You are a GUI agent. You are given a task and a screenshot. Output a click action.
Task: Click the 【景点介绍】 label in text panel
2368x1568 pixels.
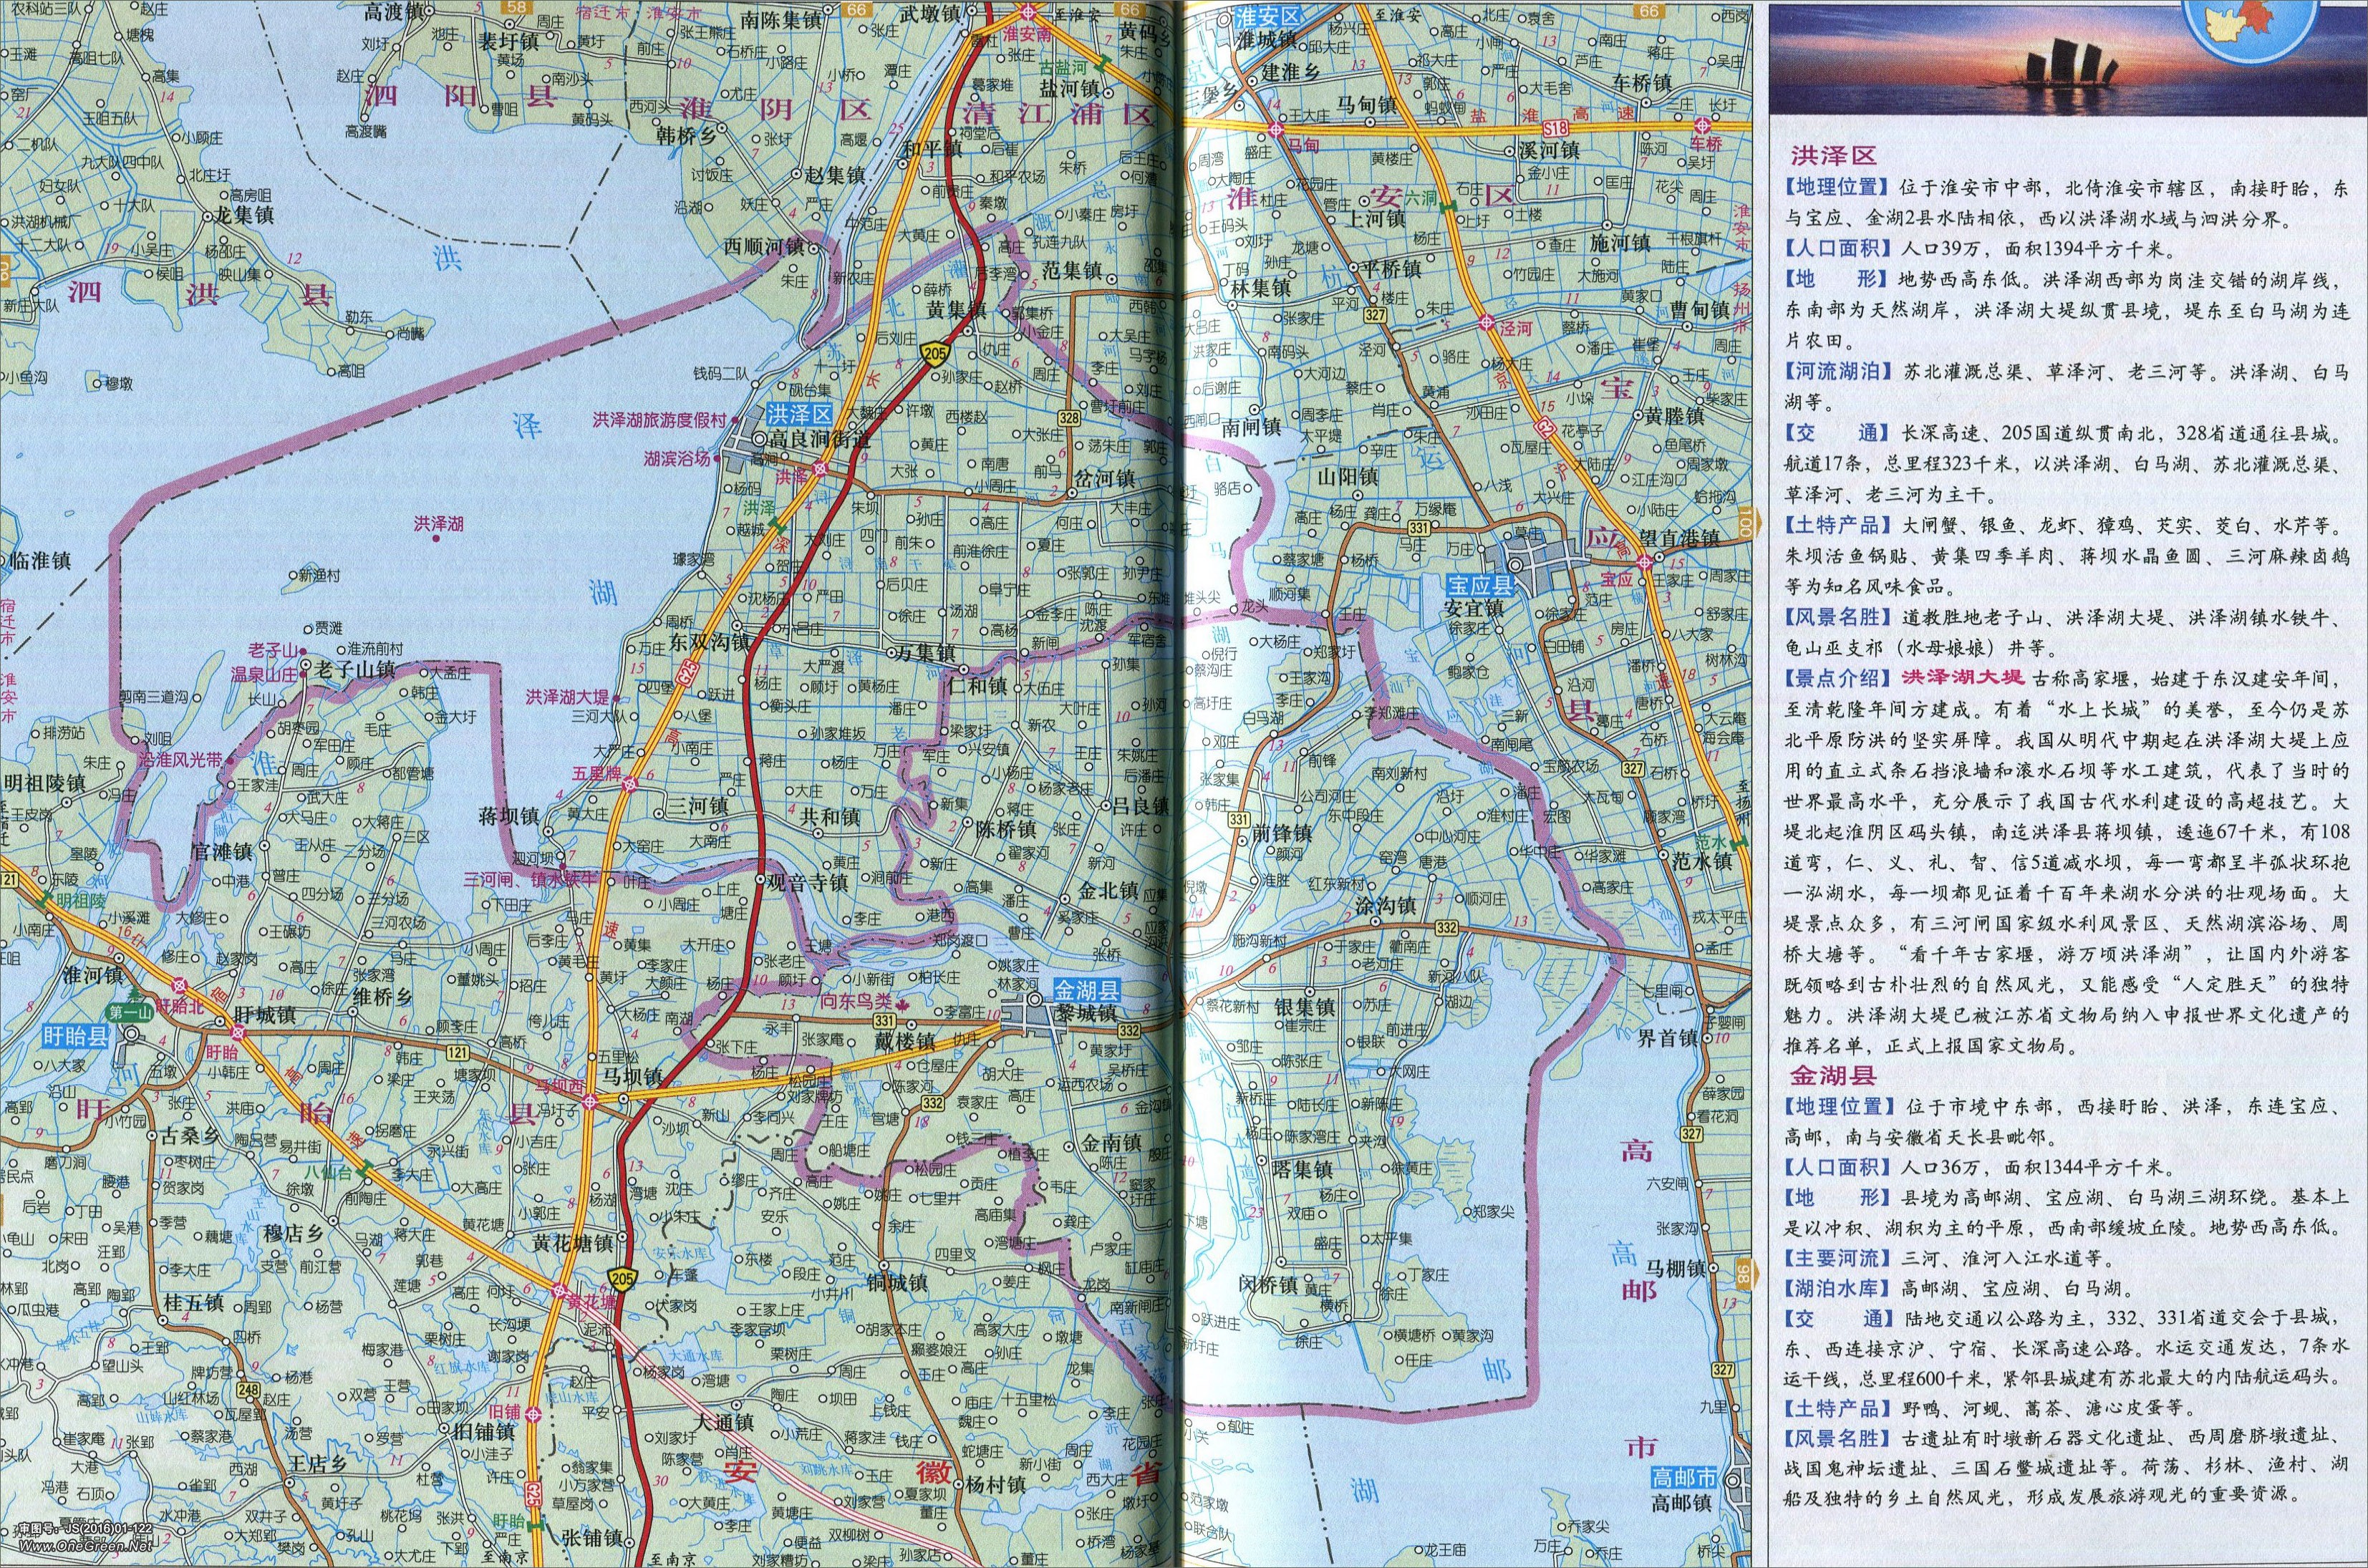tap(1837, 677)
